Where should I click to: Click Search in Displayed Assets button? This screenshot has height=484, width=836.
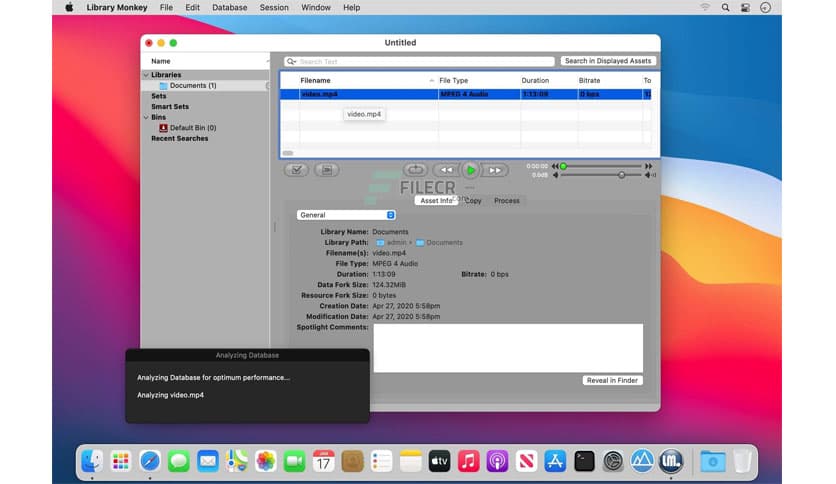click(608, 61)
